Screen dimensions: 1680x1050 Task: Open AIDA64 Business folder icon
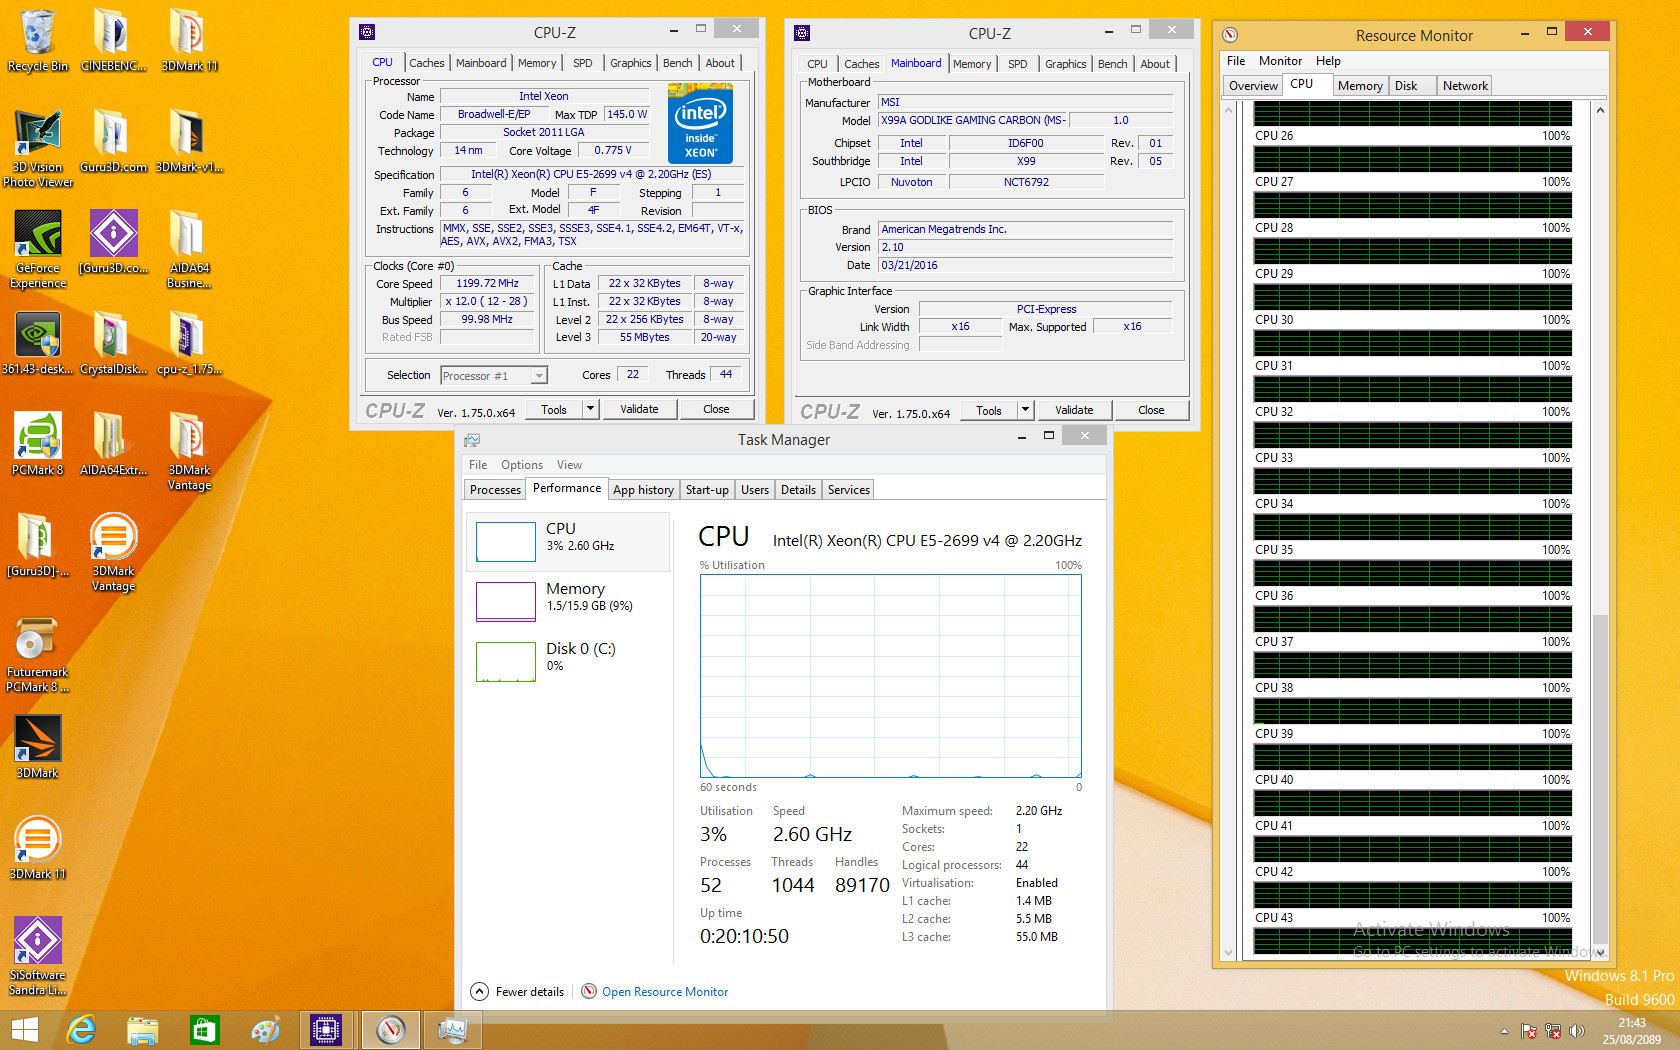[x=189, y=249]
